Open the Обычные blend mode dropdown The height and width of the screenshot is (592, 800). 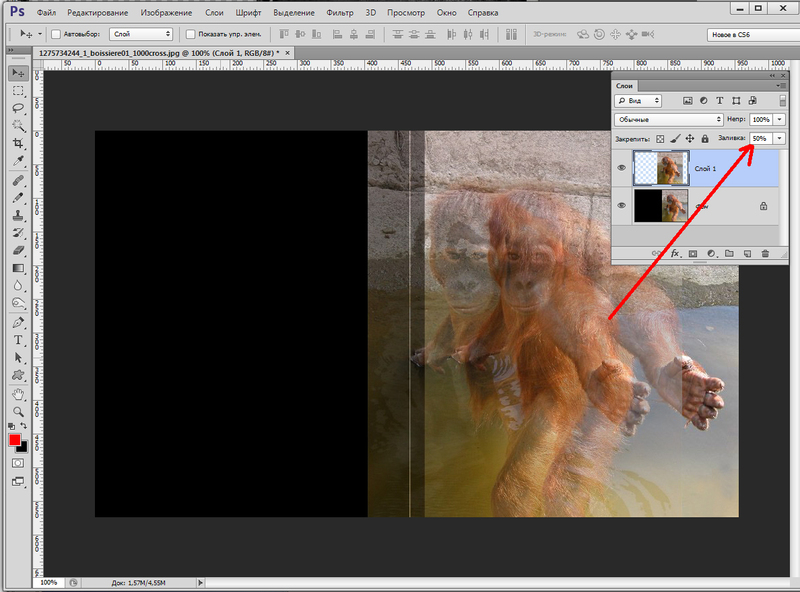(x=669, y=119)
